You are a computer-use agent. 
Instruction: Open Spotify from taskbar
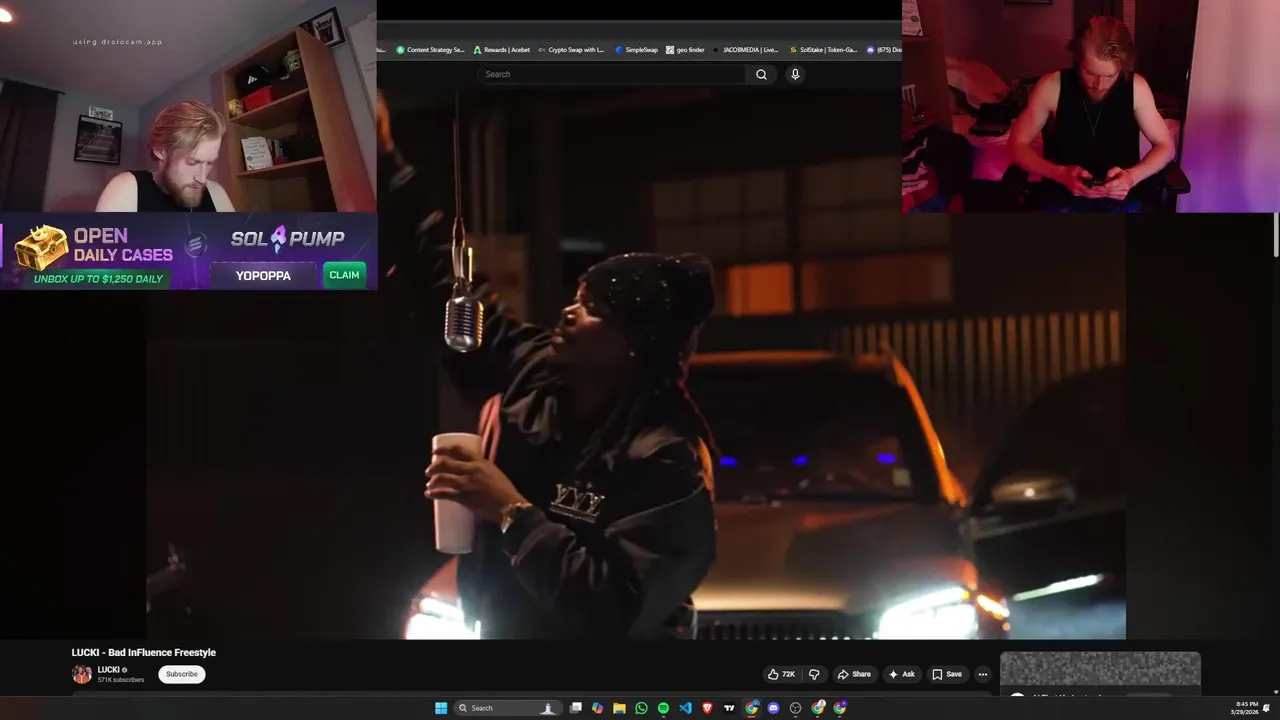click(663, 708)
